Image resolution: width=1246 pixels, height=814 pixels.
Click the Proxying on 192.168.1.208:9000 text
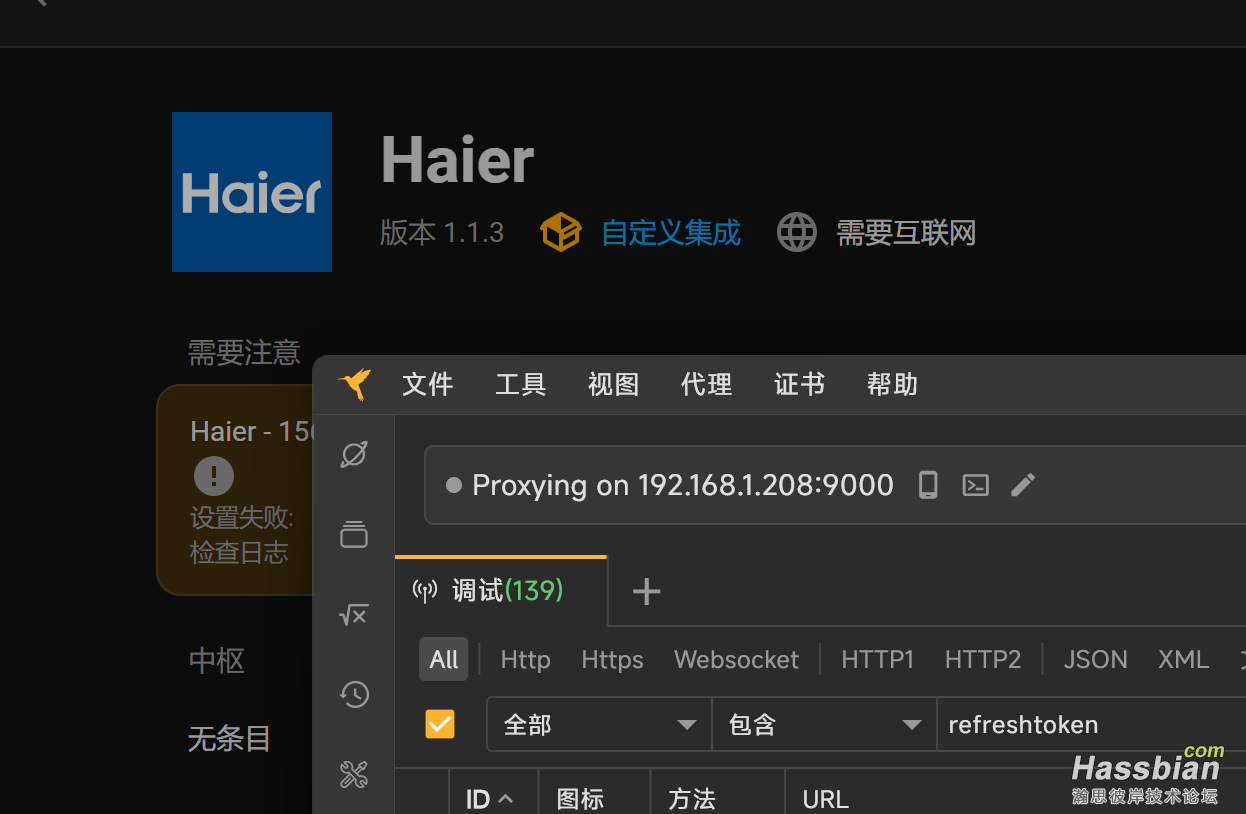pyautogui.click(x=682, y=485)
